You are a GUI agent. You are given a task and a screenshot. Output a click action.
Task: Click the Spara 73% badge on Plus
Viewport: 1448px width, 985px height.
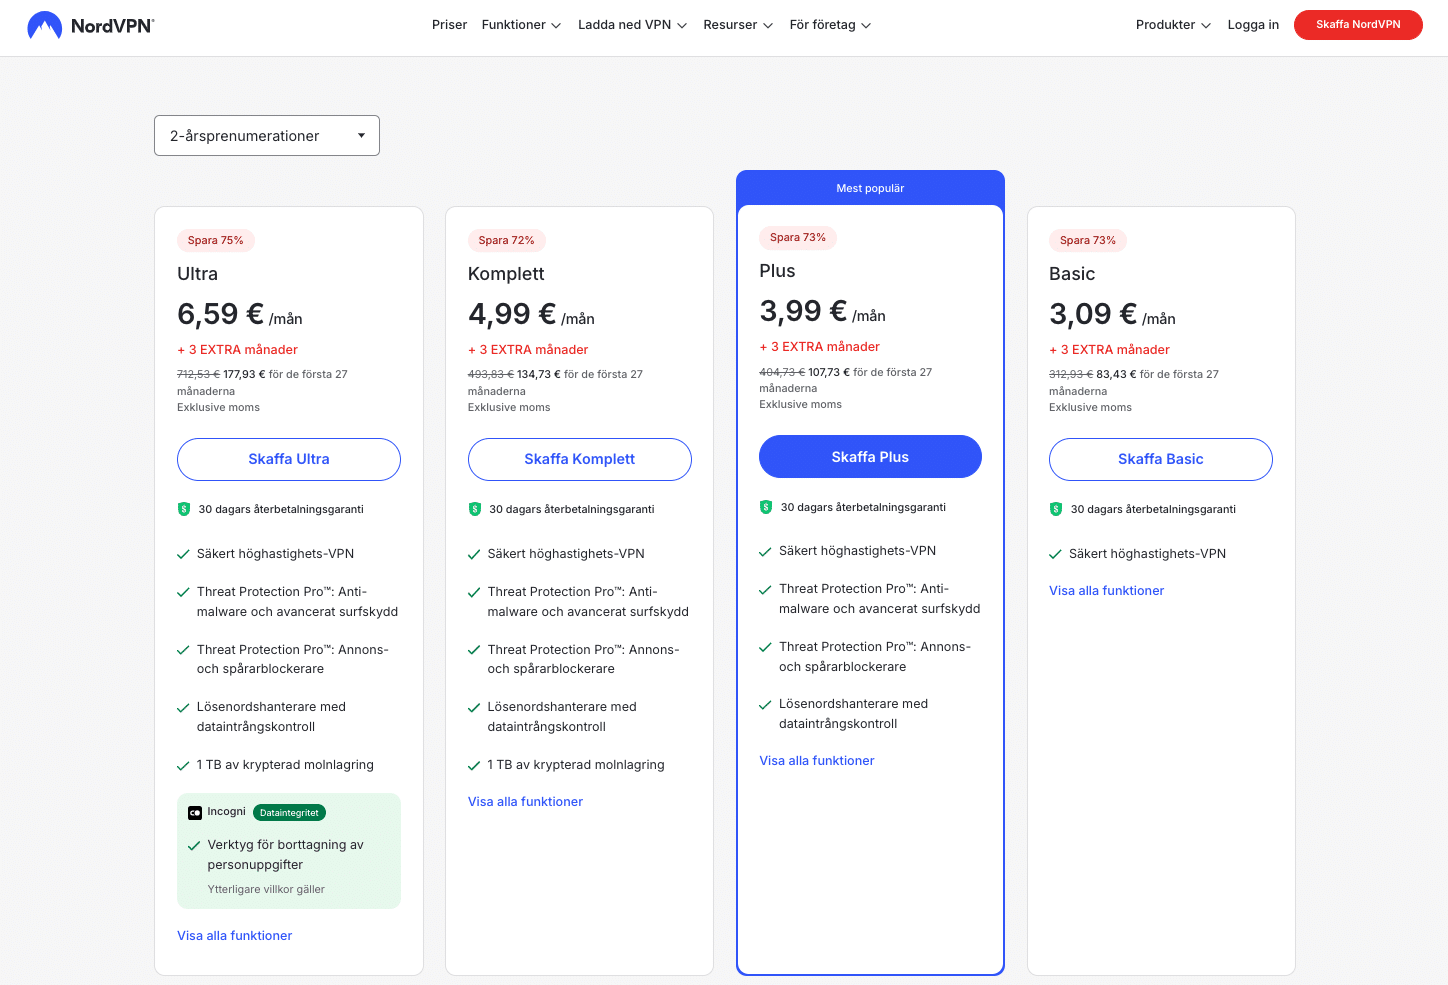[x=798, y=237]
